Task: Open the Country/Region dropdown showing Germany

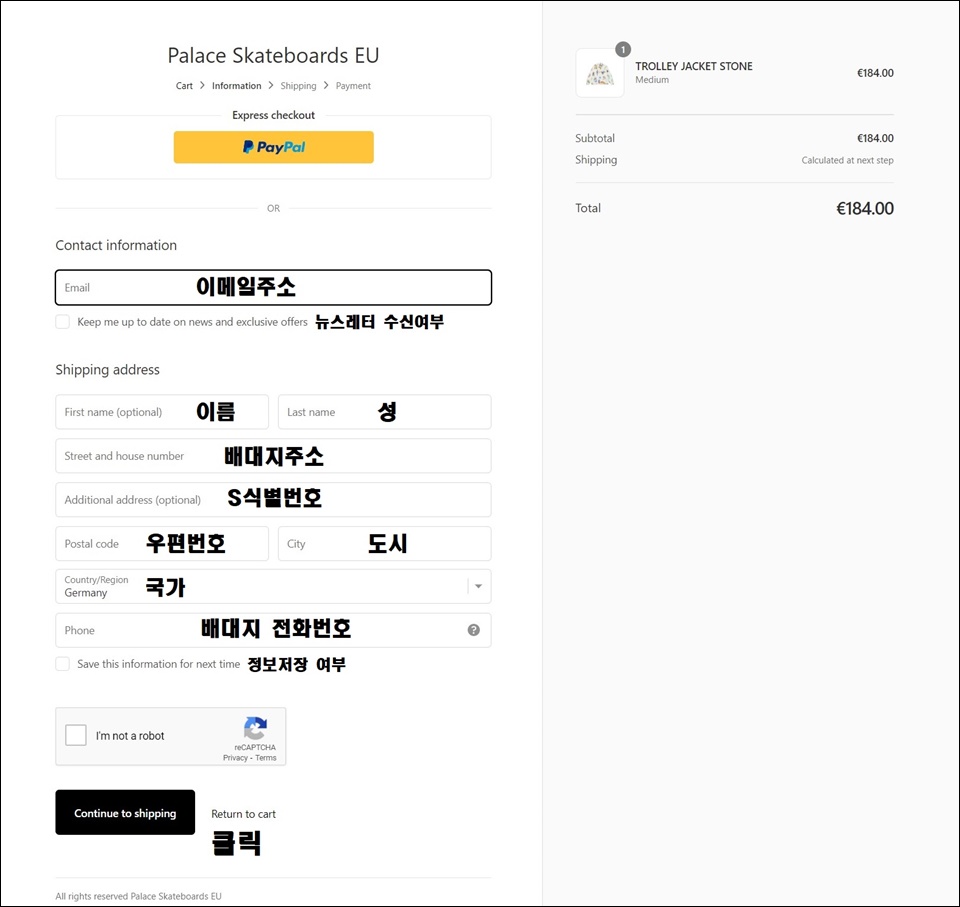Action: point(273,587)
